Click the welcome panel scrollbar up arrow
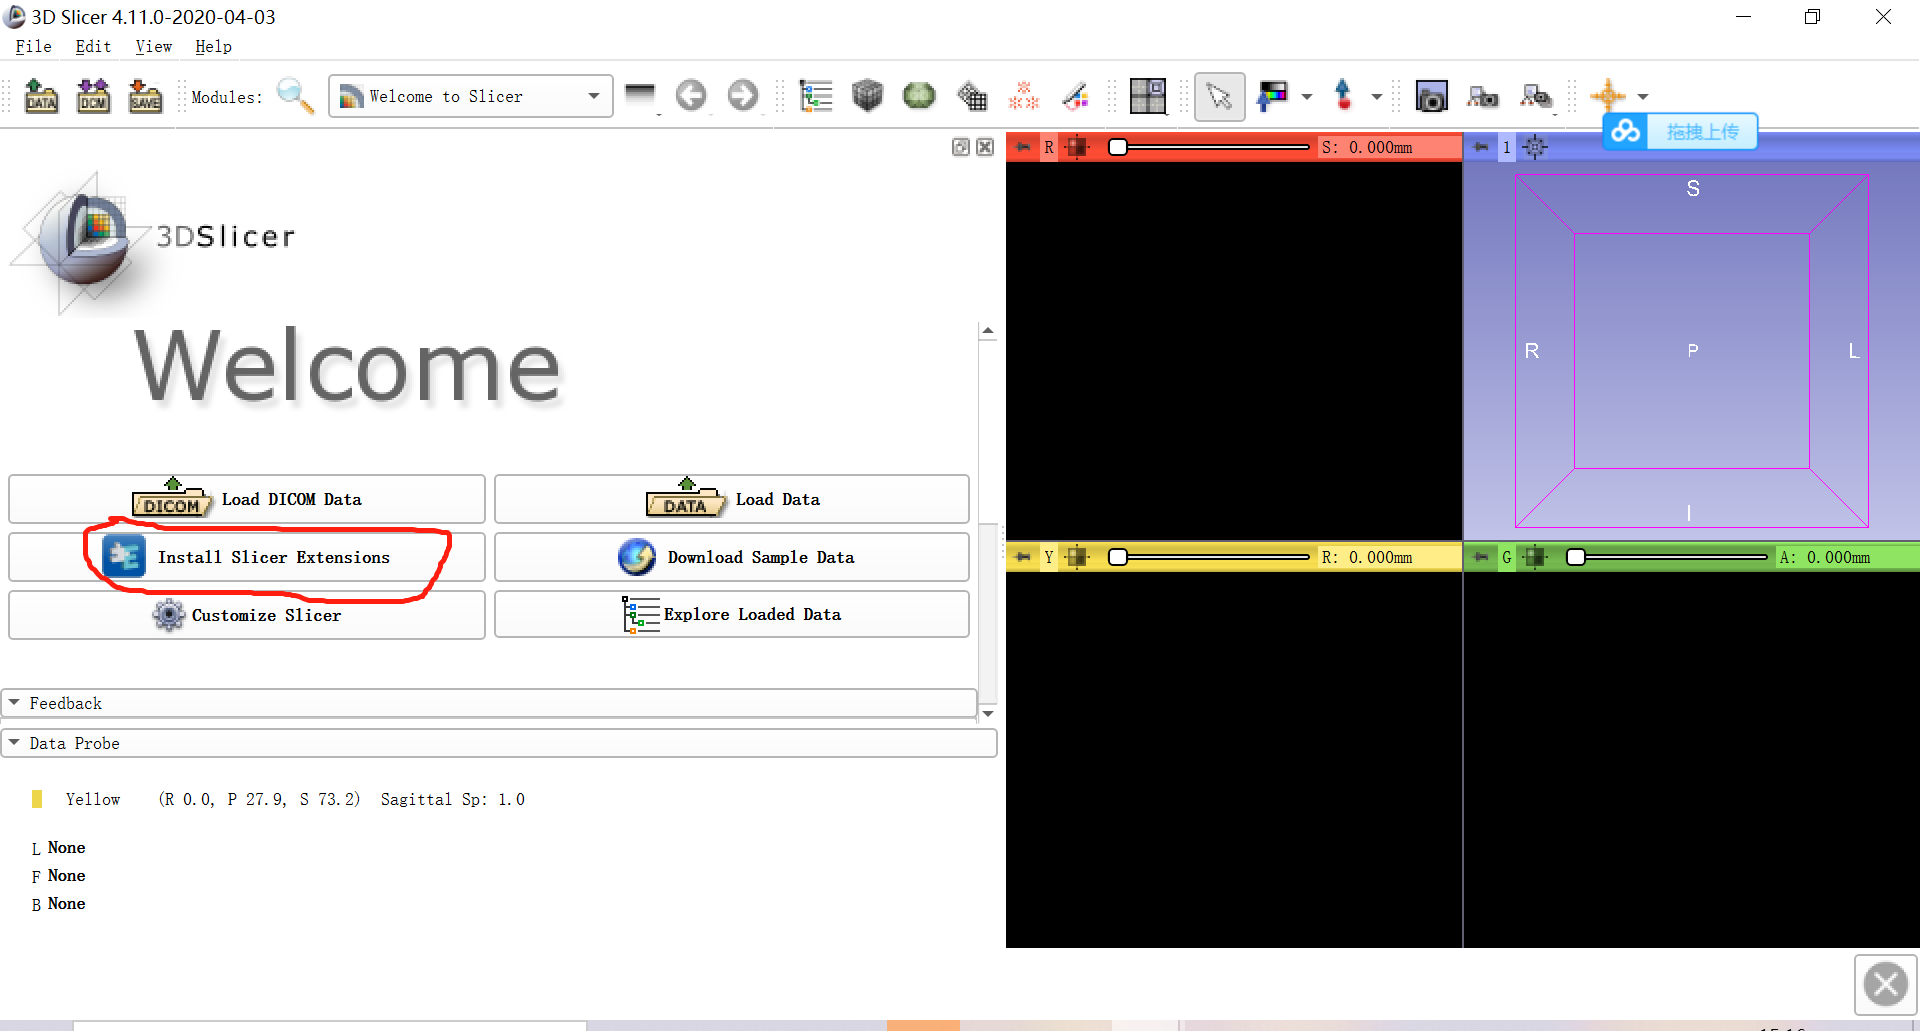 [x=988, y=331]
